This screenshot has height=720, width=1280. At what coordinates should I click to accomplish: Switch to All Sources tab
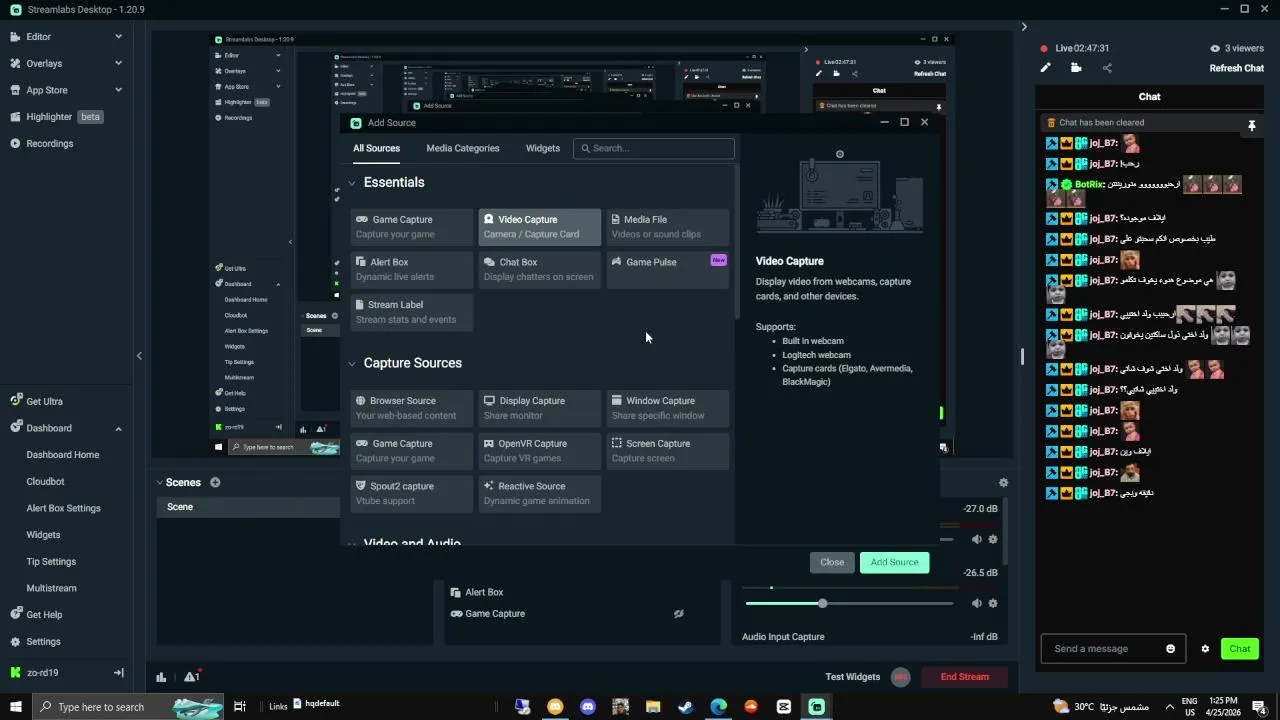pos(376,148)
